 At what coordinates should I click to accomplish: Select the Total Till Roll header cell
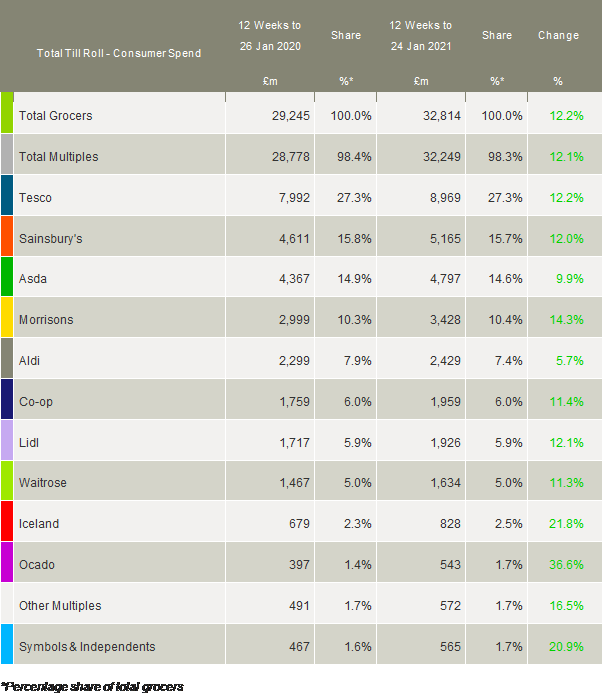click(x=118, y=53)
